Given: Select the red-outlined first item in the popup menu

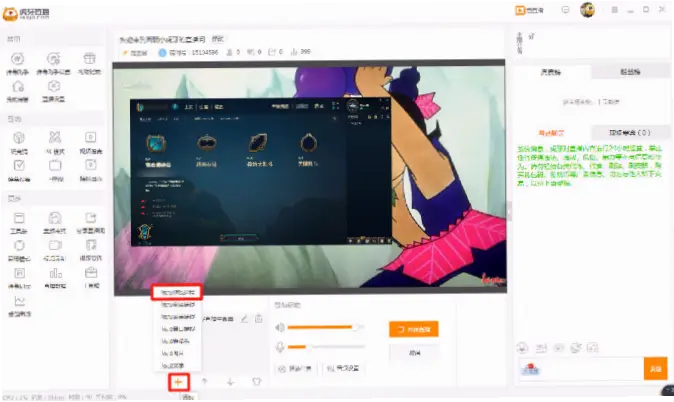Looking at the screenshot, I should pos(177,292).
